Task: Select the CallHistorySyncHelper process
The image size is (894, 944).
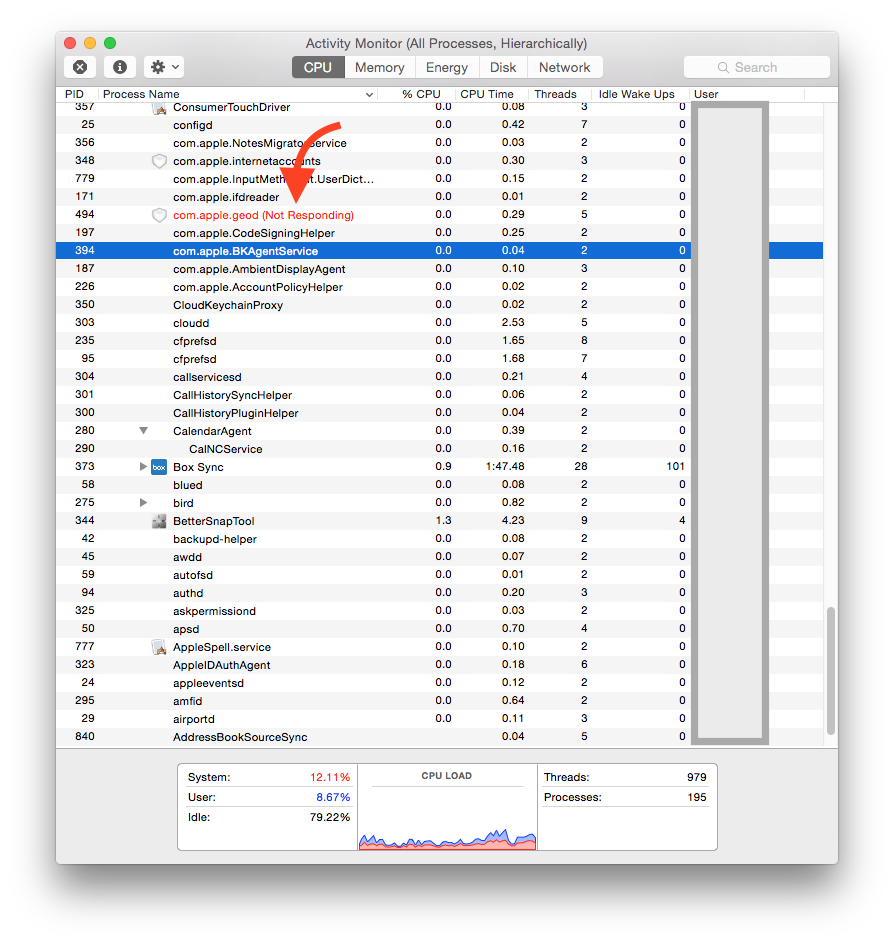Action: pos(439,395)
